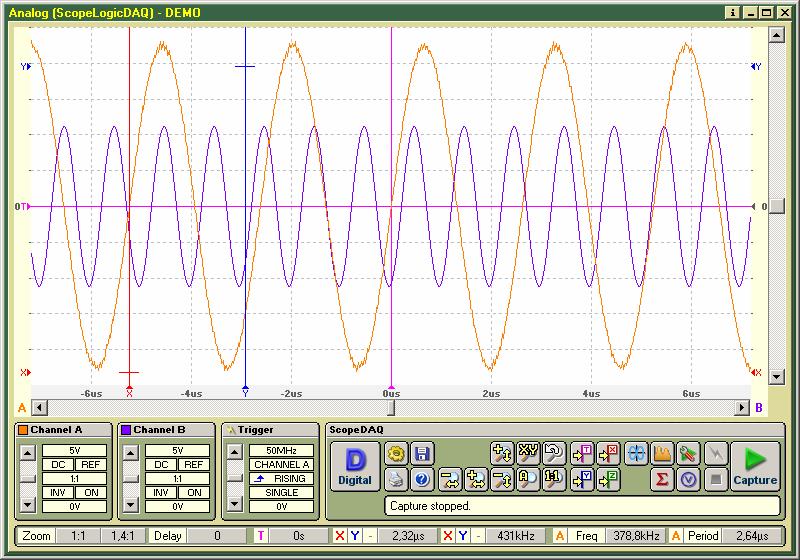Open measurements with the red Sigma icon
This screenshot has width=800, height=560.
[x=662, y=479]
